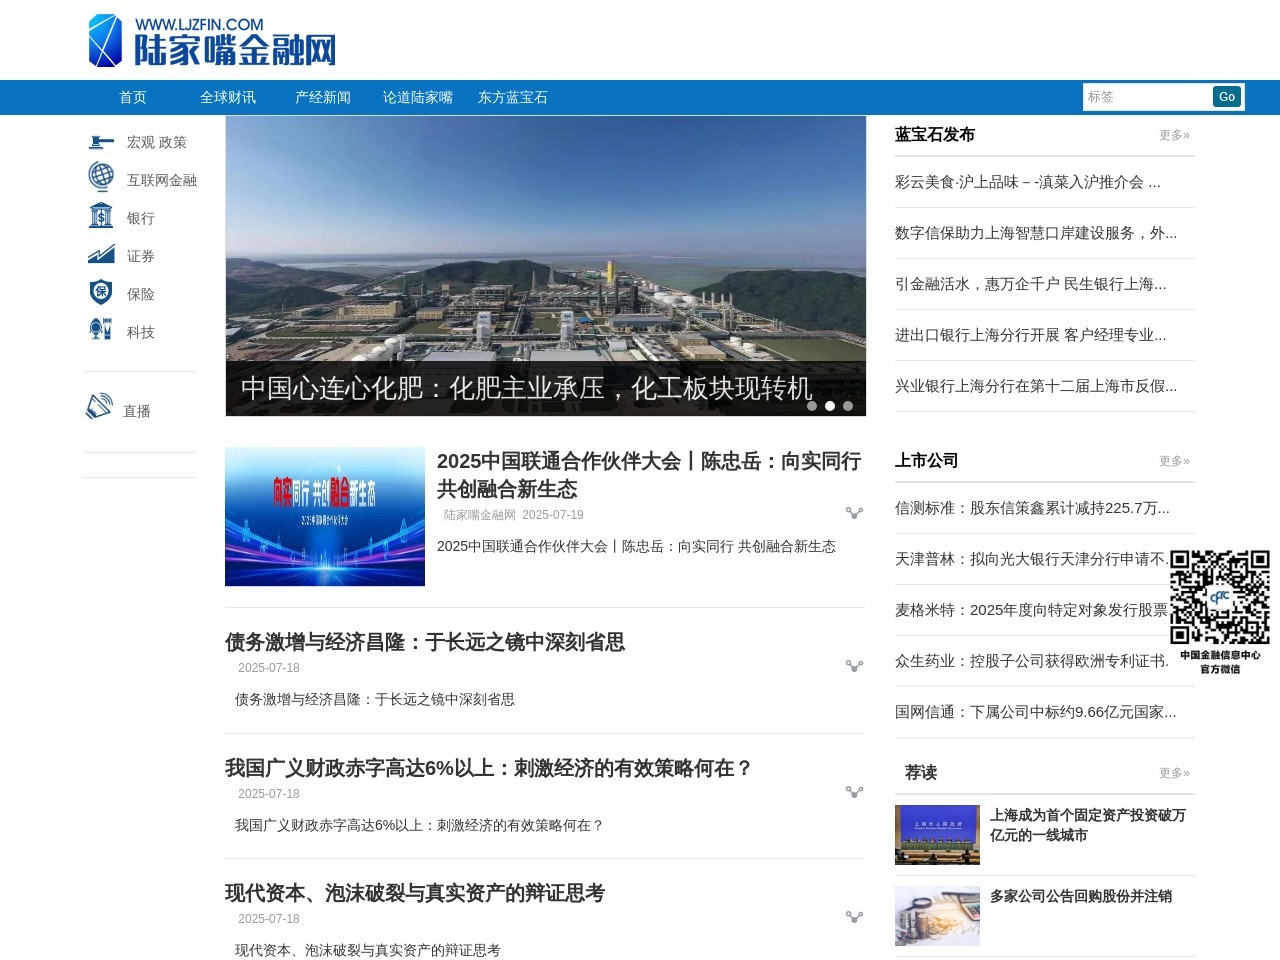This screenshot has height=960, width=1280.
Task: Click 更多» next to 蓝宝石发布
Action: pyautogui.click(x=1174, y=135)
